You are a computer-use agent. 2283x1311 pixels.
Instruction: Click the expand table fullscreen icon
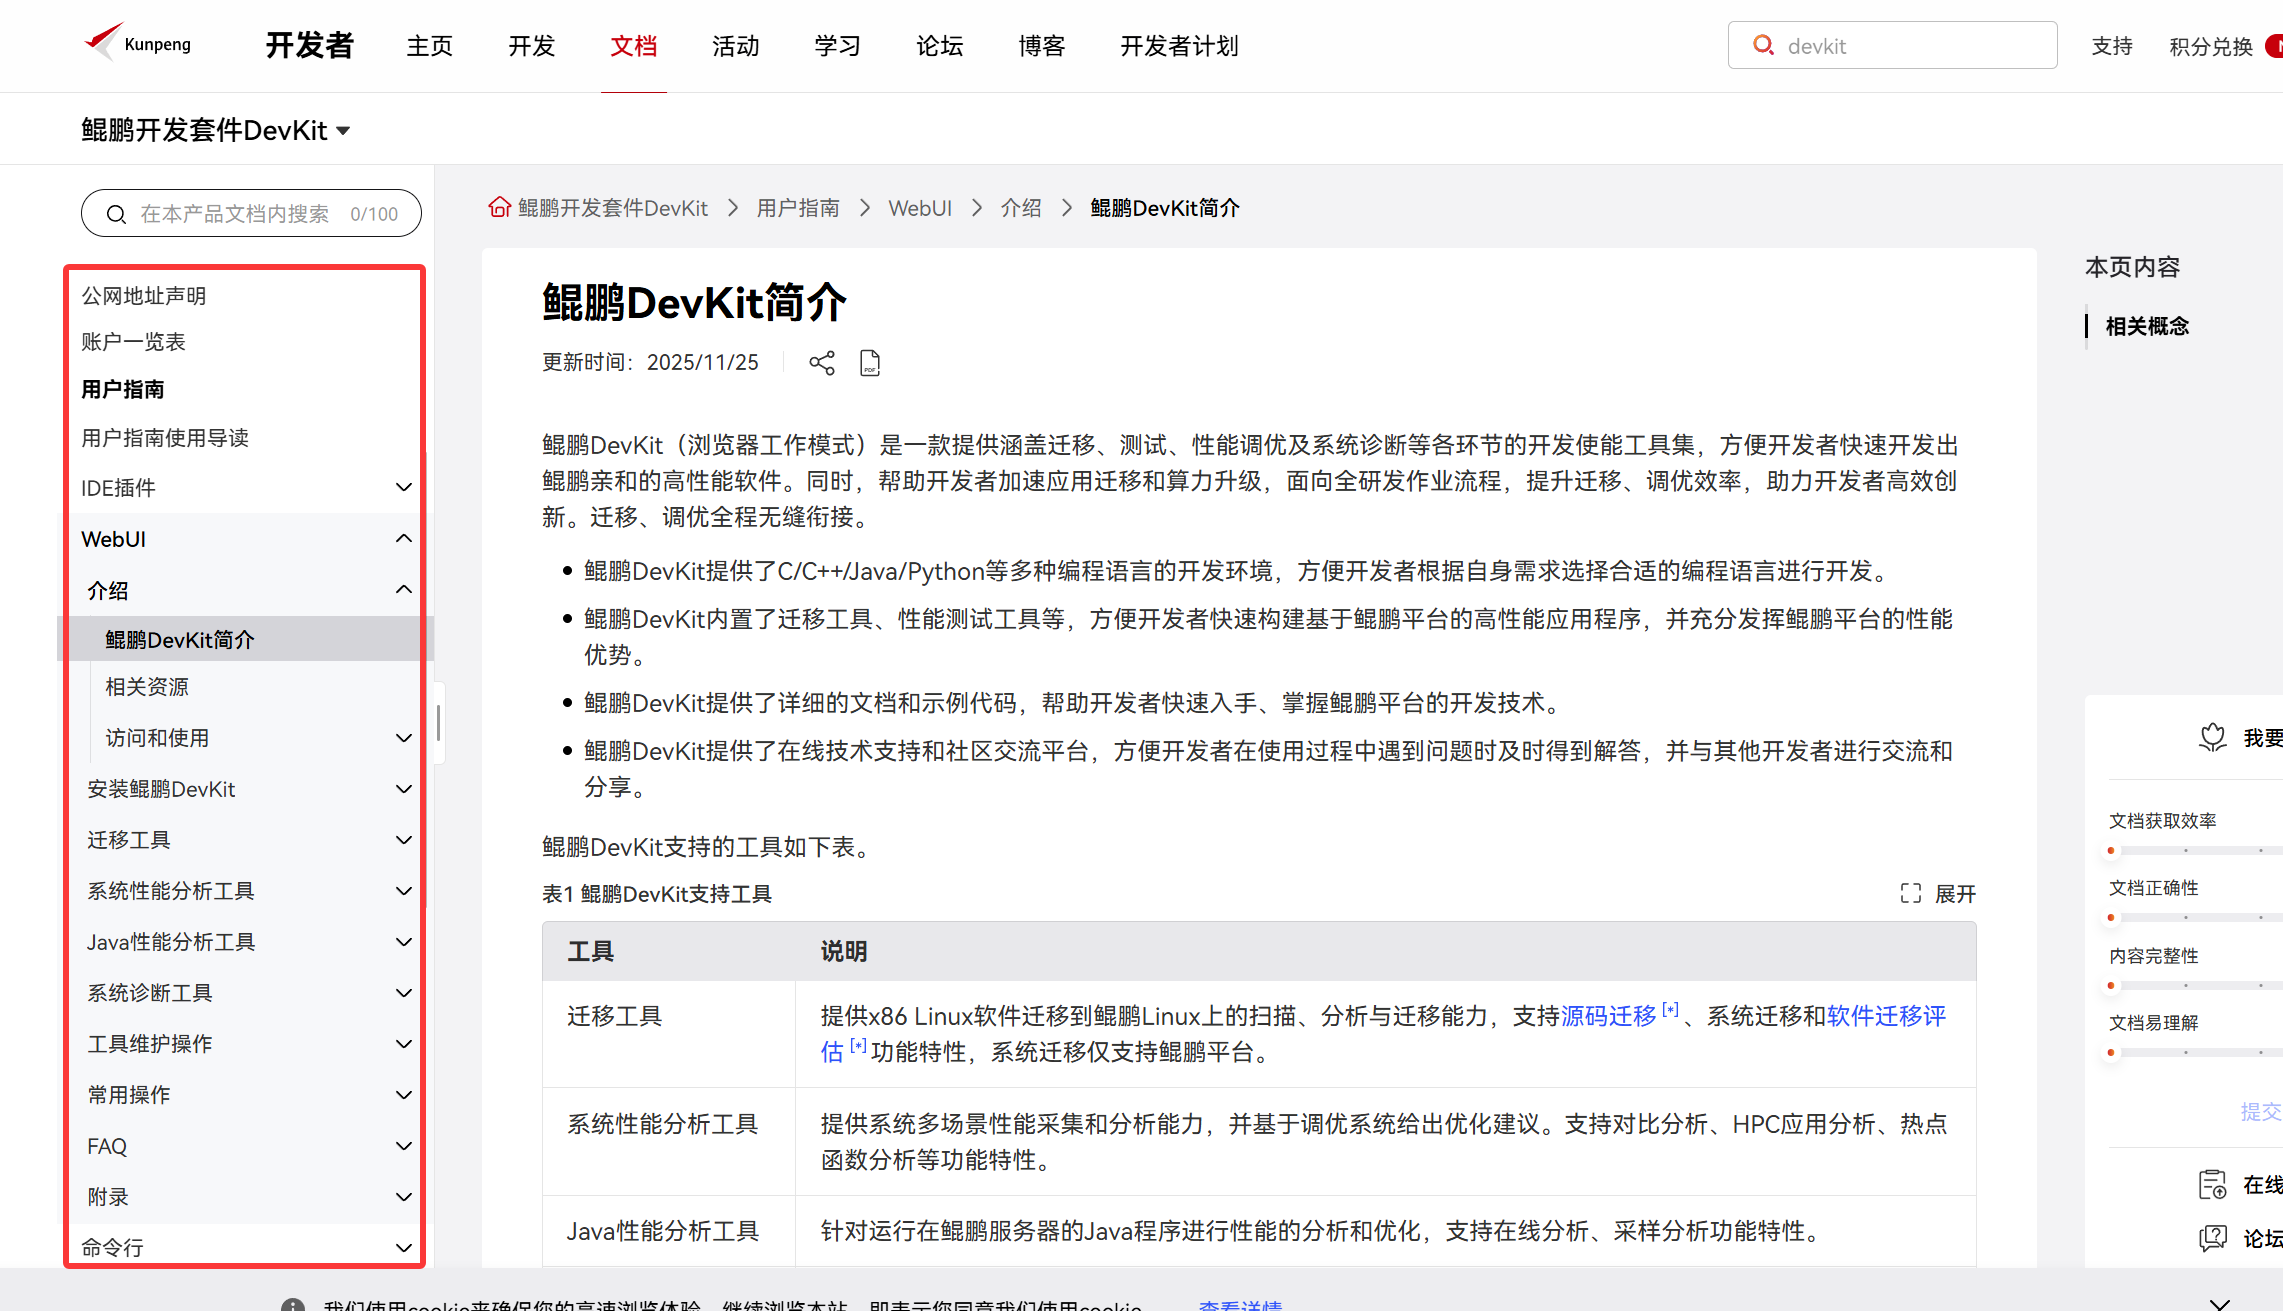[x=1911, y=893]
